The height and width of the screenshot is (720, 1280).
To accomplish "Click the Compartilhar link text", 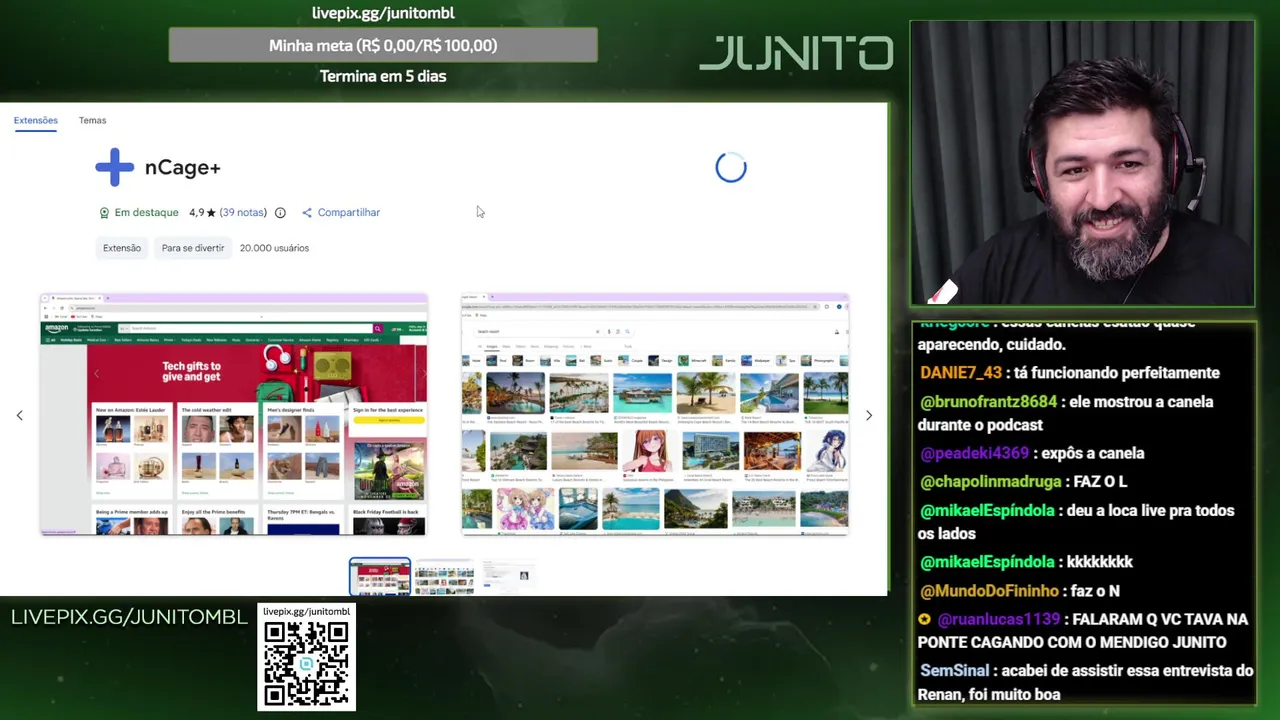I will click(349, 212).
